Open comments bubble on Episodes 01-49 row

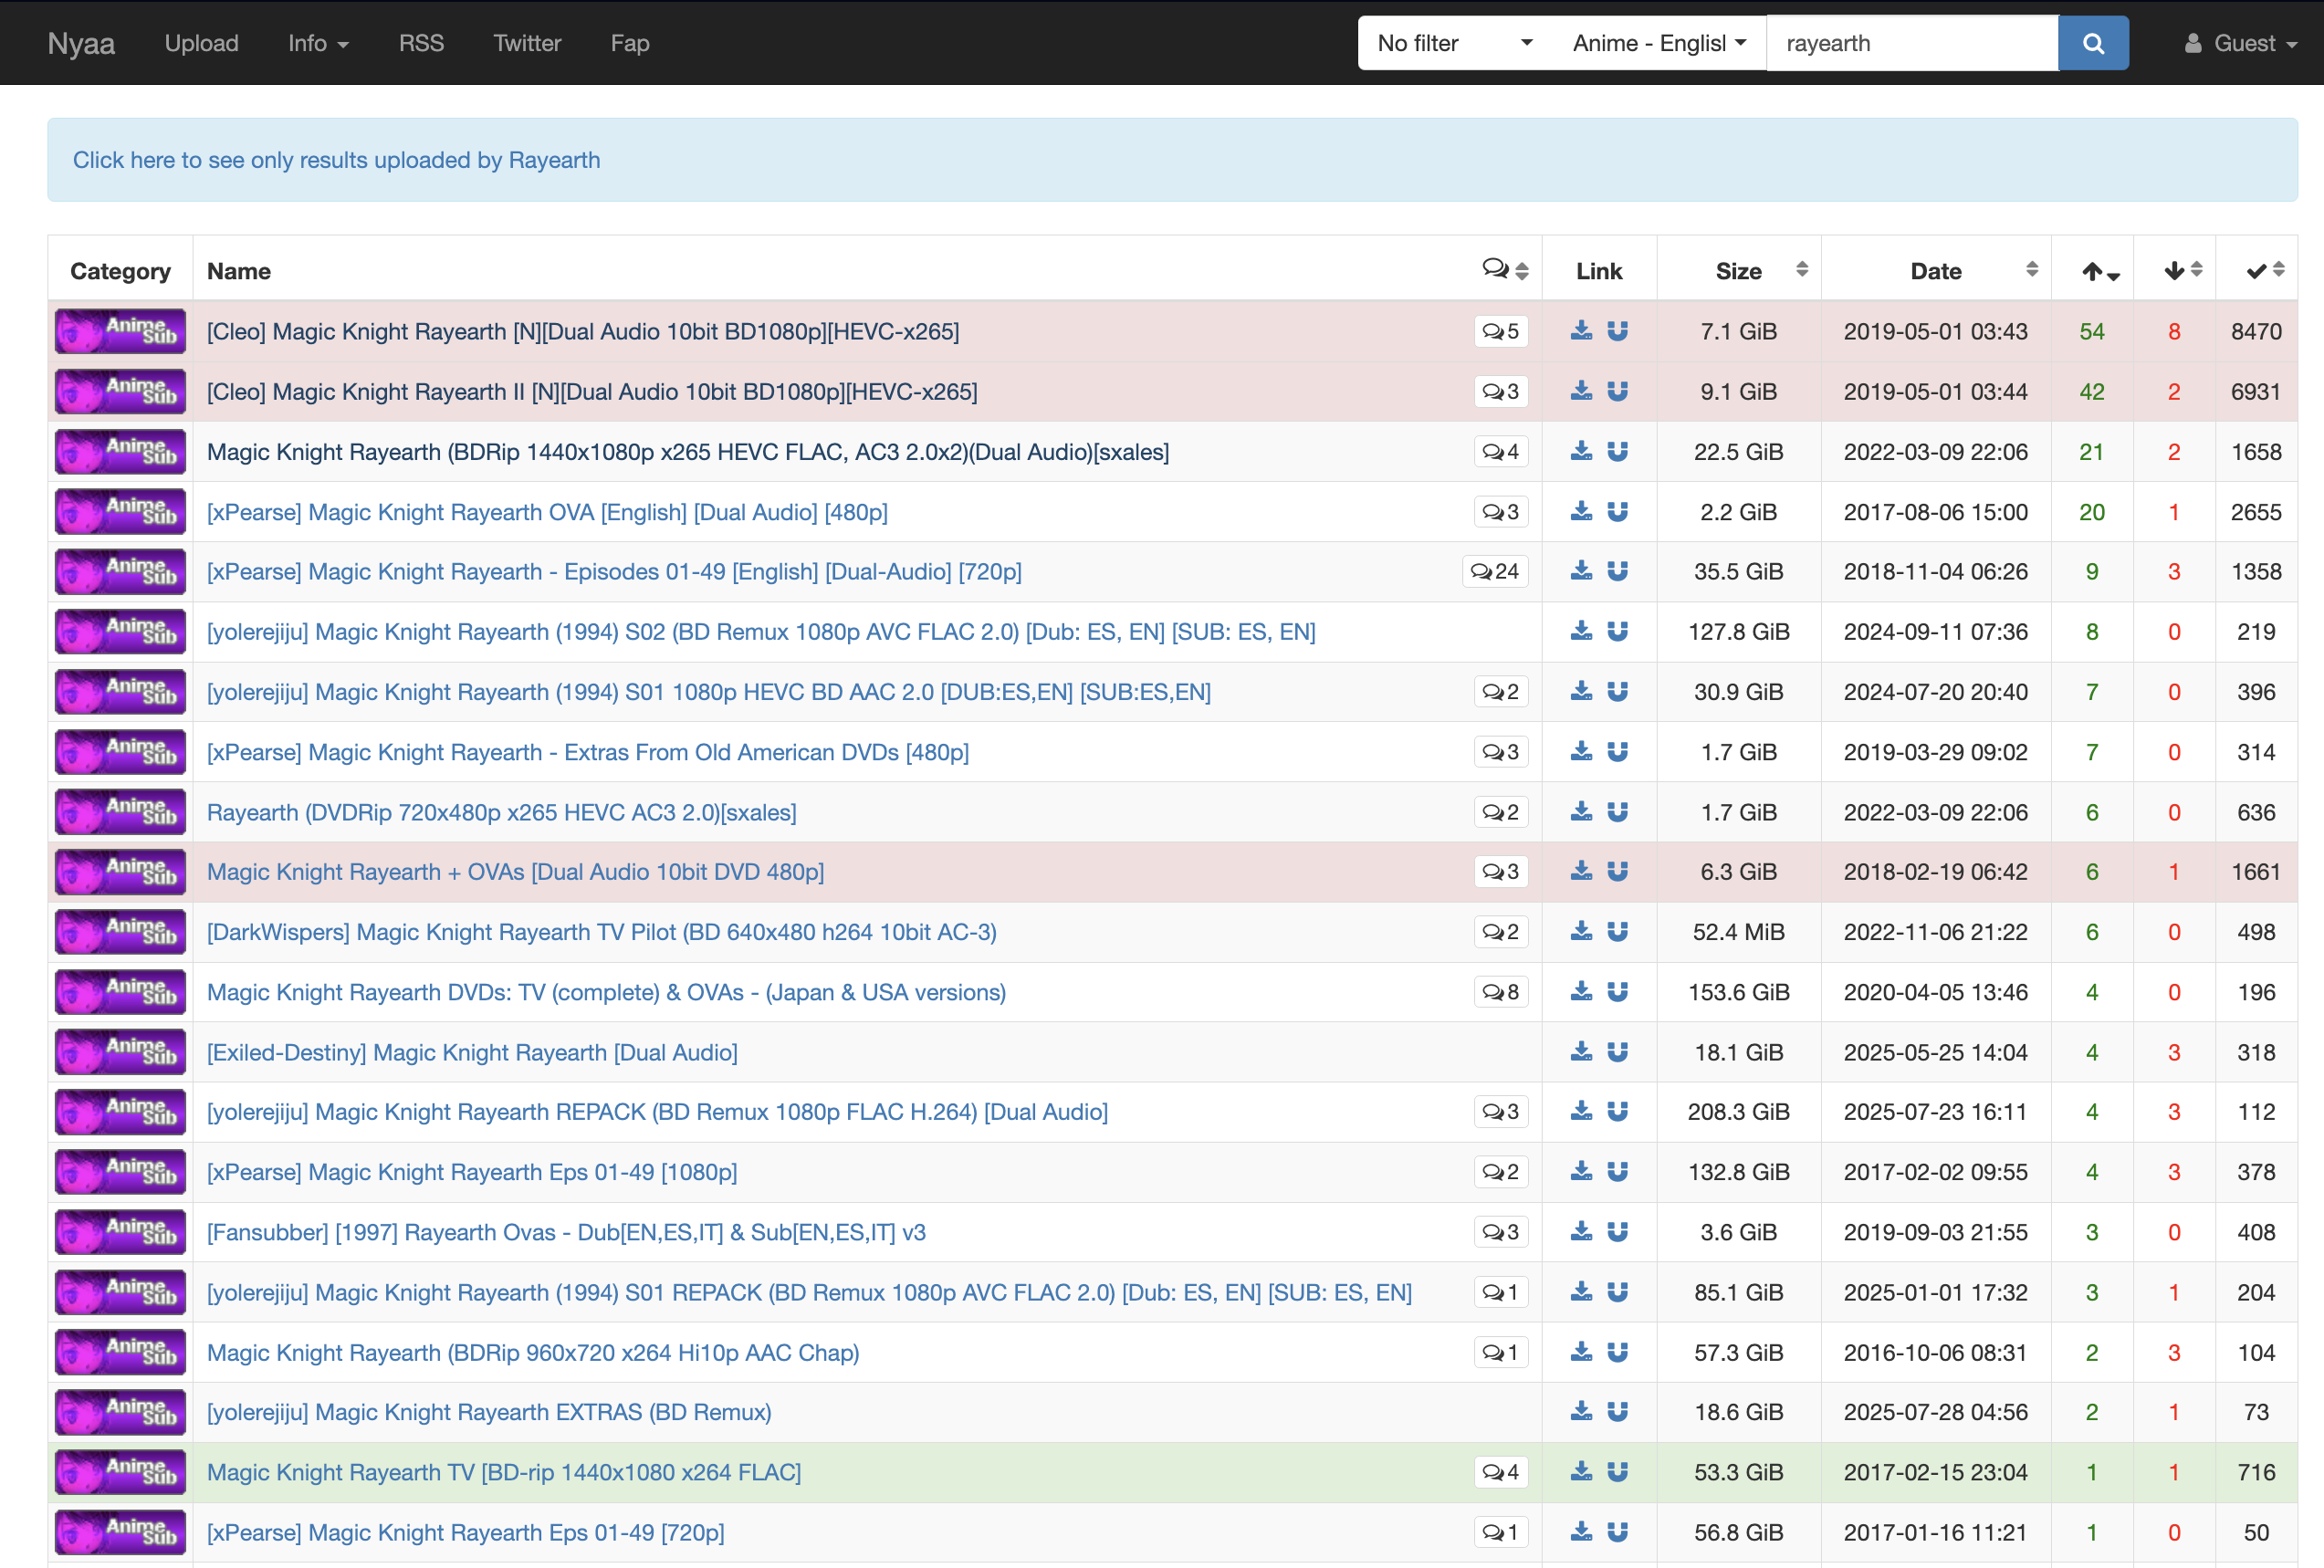1495,572
